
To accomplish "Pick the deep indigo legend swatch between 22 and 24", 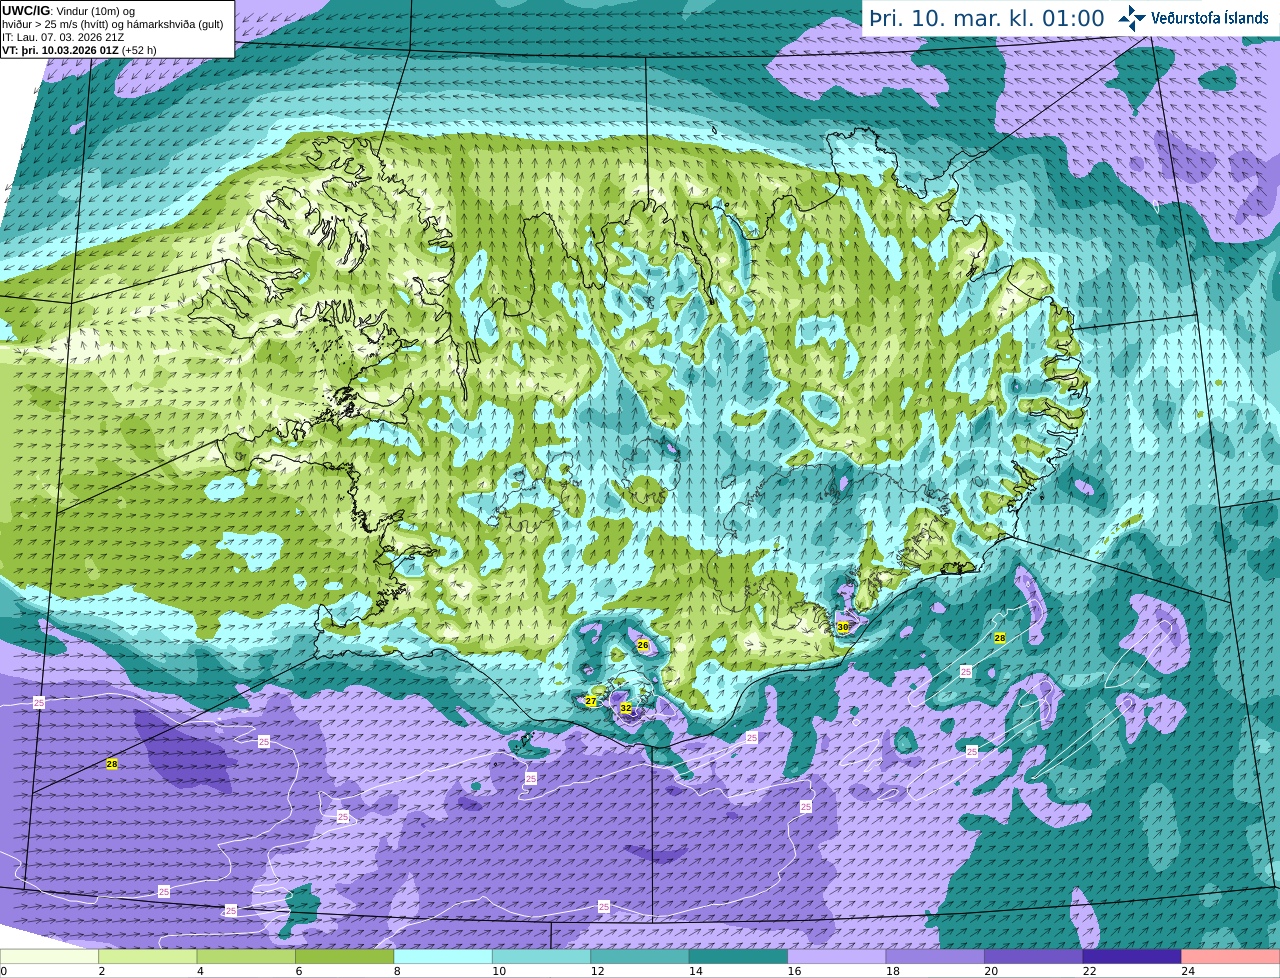I will 1132,957.
